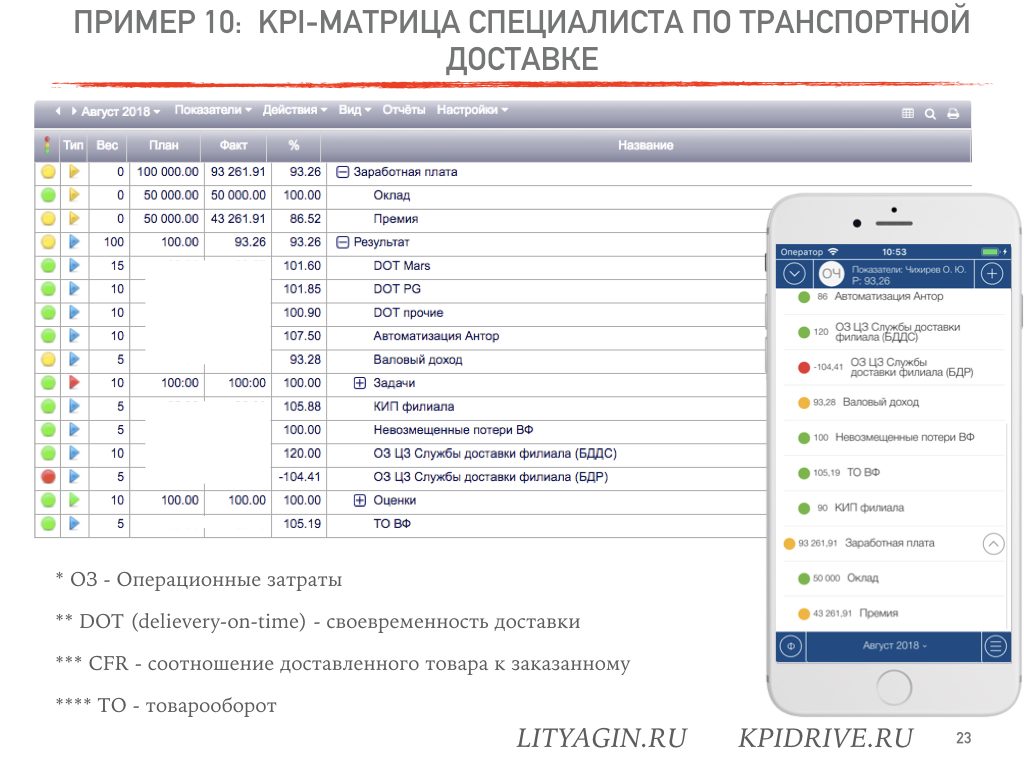Select Невозмещенные потери ВФ table row name
Image resolution: width=1024 pixels, height=768 pixels.
(453, 430)
